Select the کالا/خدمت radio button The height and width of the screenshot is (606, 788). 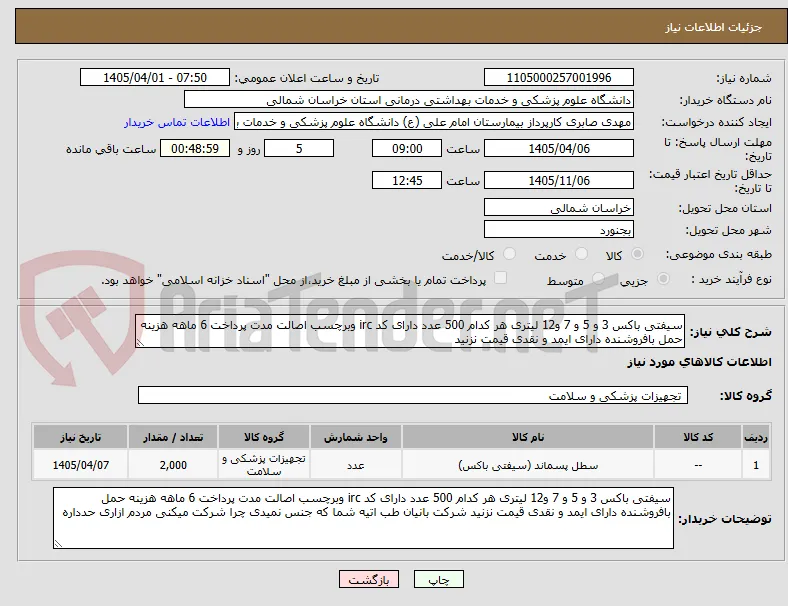click(509, 254)
